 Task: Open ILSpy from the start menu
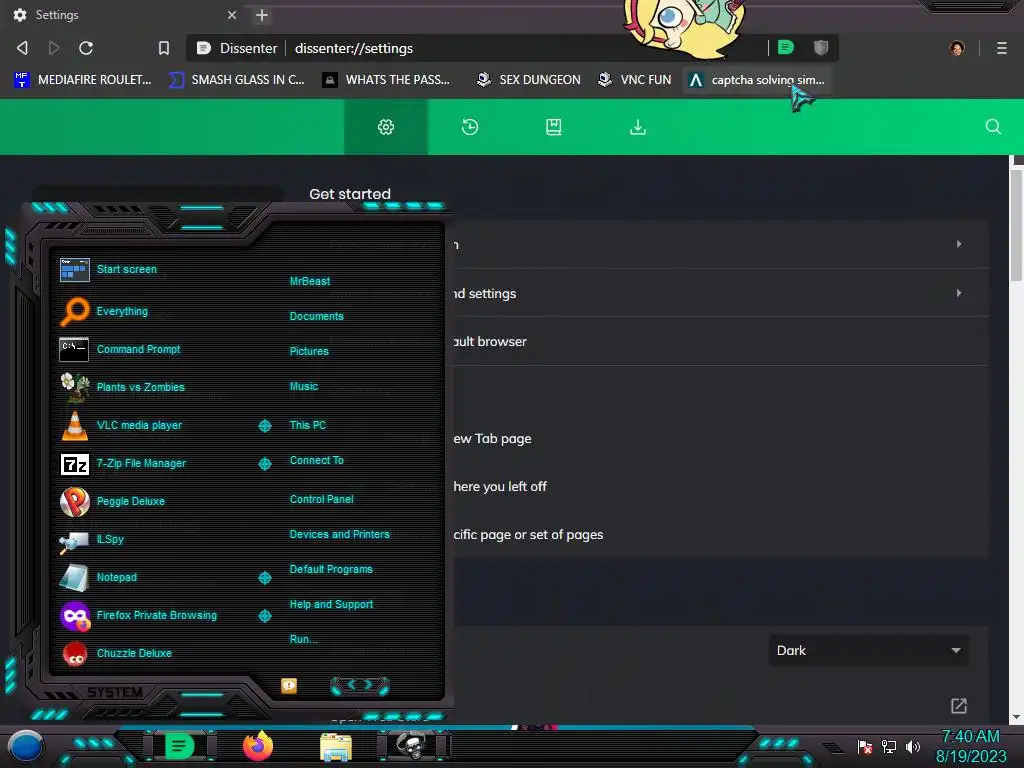110,539
